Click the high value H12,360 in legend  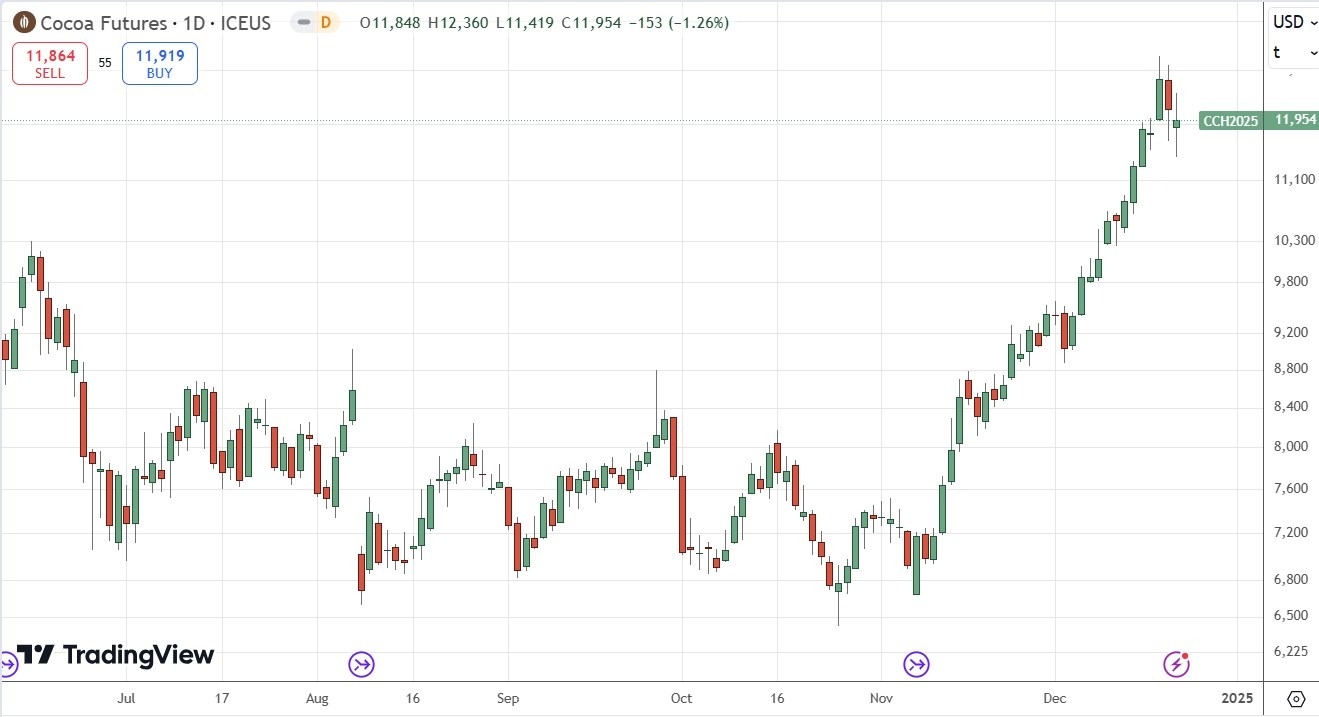coord(456,22)
